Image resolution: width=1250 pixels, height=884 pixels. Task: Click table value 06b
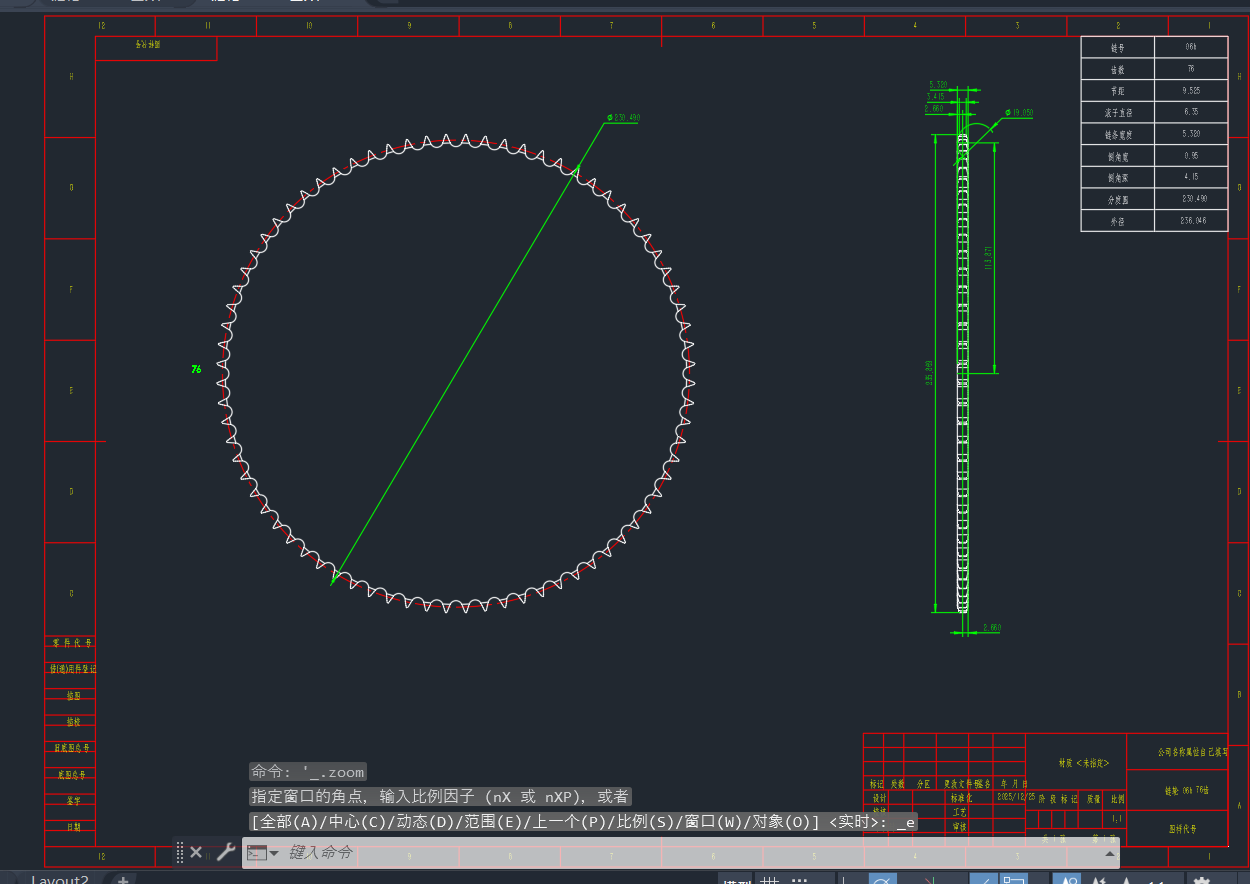tap(1190, 47)
